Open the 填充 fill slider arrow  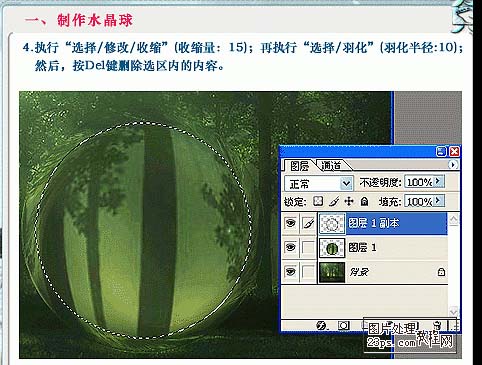tap(438, 201)
